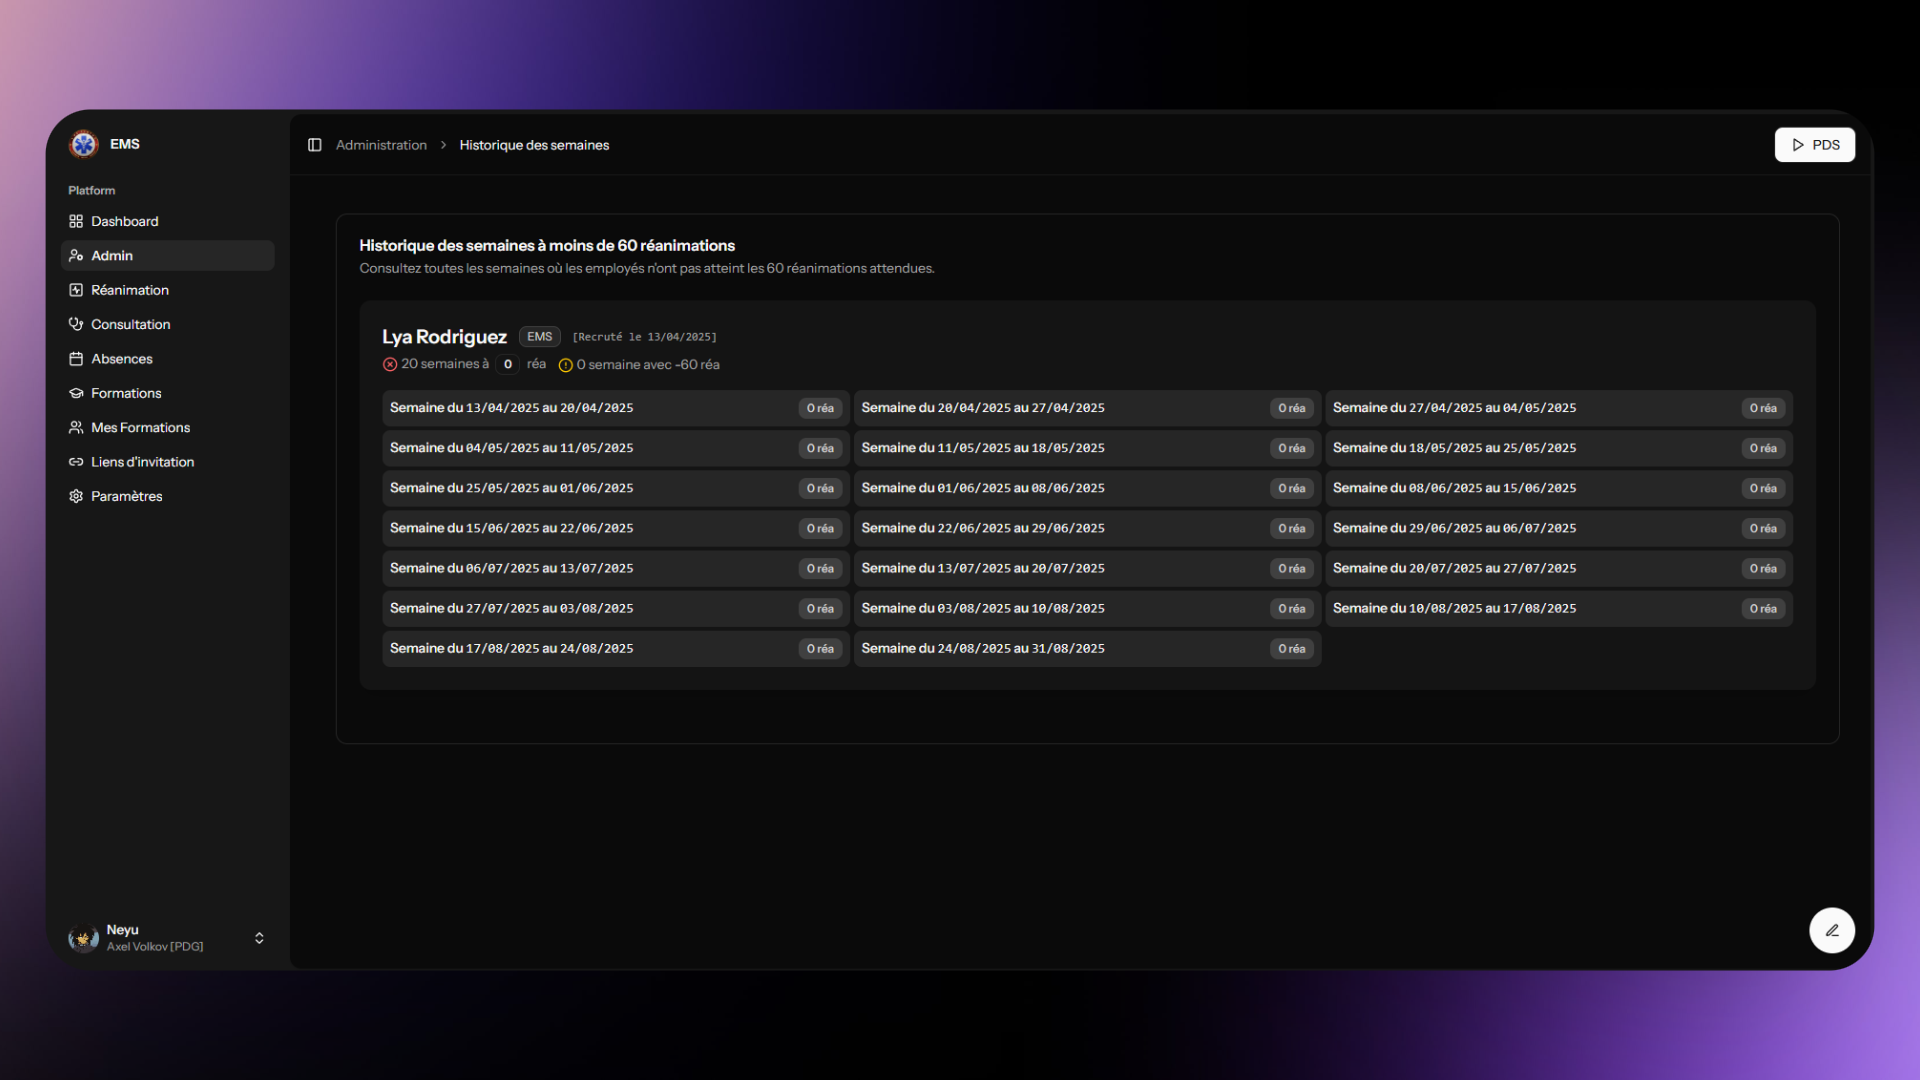This screenshot has height=1080, width=1920.
Task: Click the Formations graduation cap icon
Action: pos(76,393)
